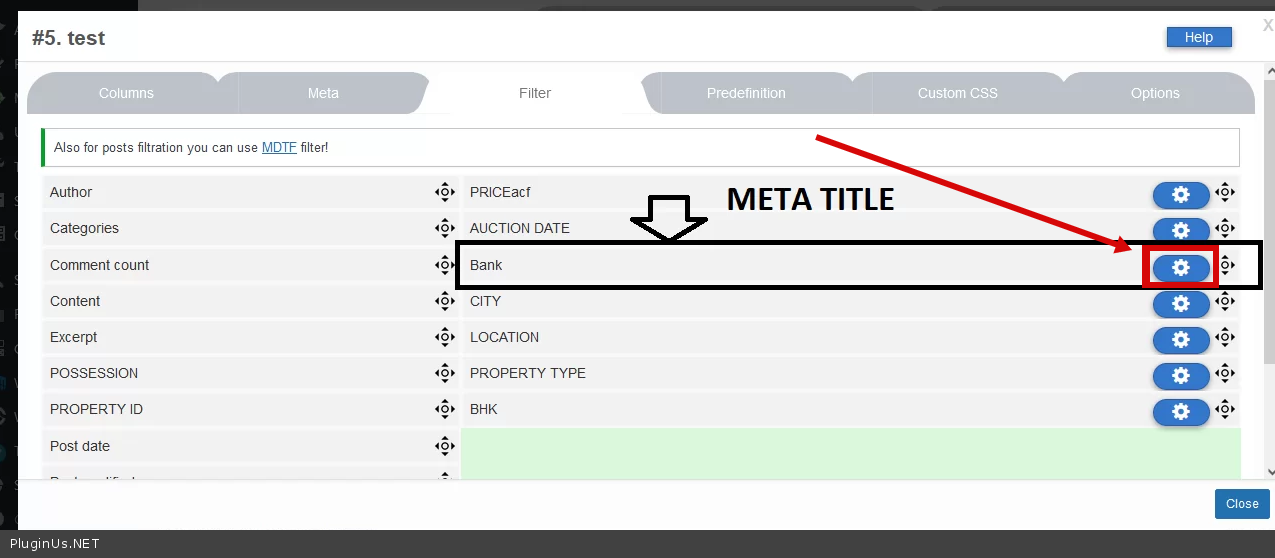Open gear settings for BHK filter

(x=1181, y=411)
